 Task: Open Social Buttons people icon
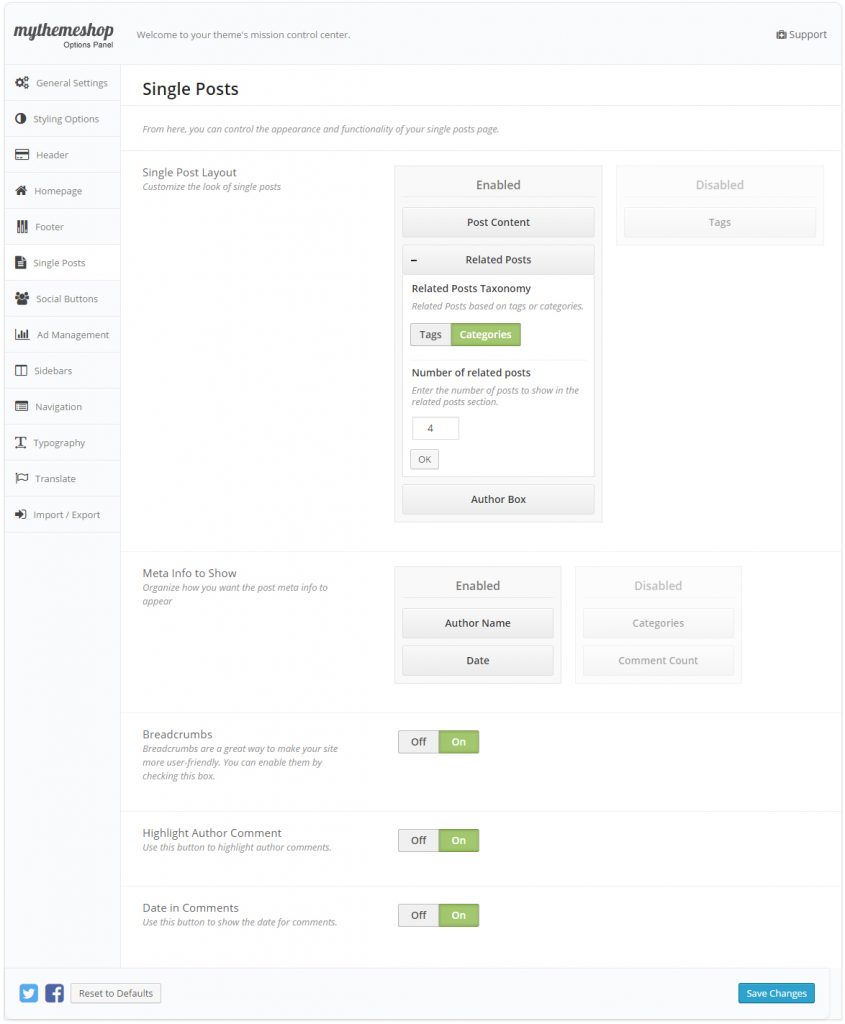(x=22, y=298)
